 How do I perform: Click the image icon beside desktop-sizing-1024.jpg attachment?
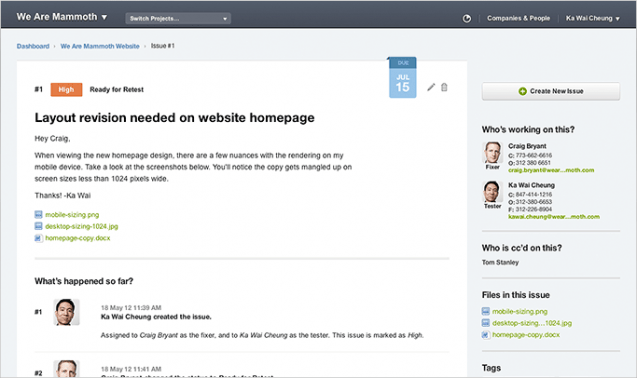tap(39, 226)
